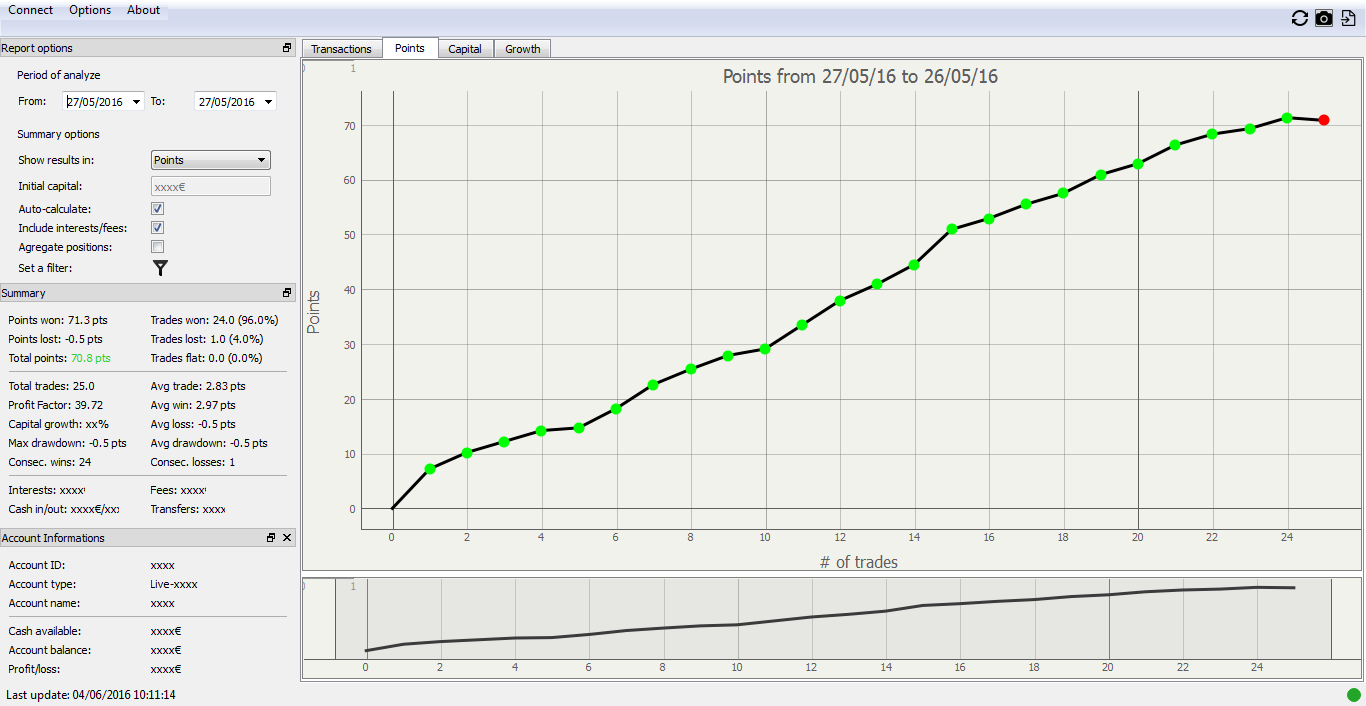Click Max drawdown -0.5 pts text

(68, 443)
